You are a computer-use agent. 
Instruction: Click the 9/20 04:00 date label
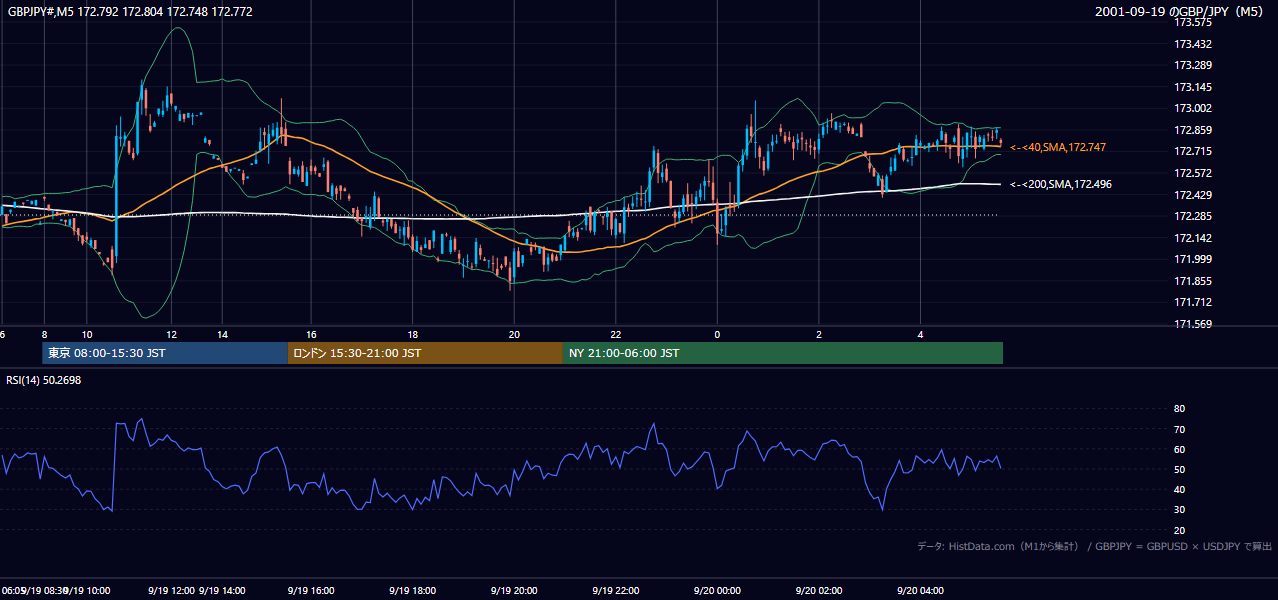(920, 590)
